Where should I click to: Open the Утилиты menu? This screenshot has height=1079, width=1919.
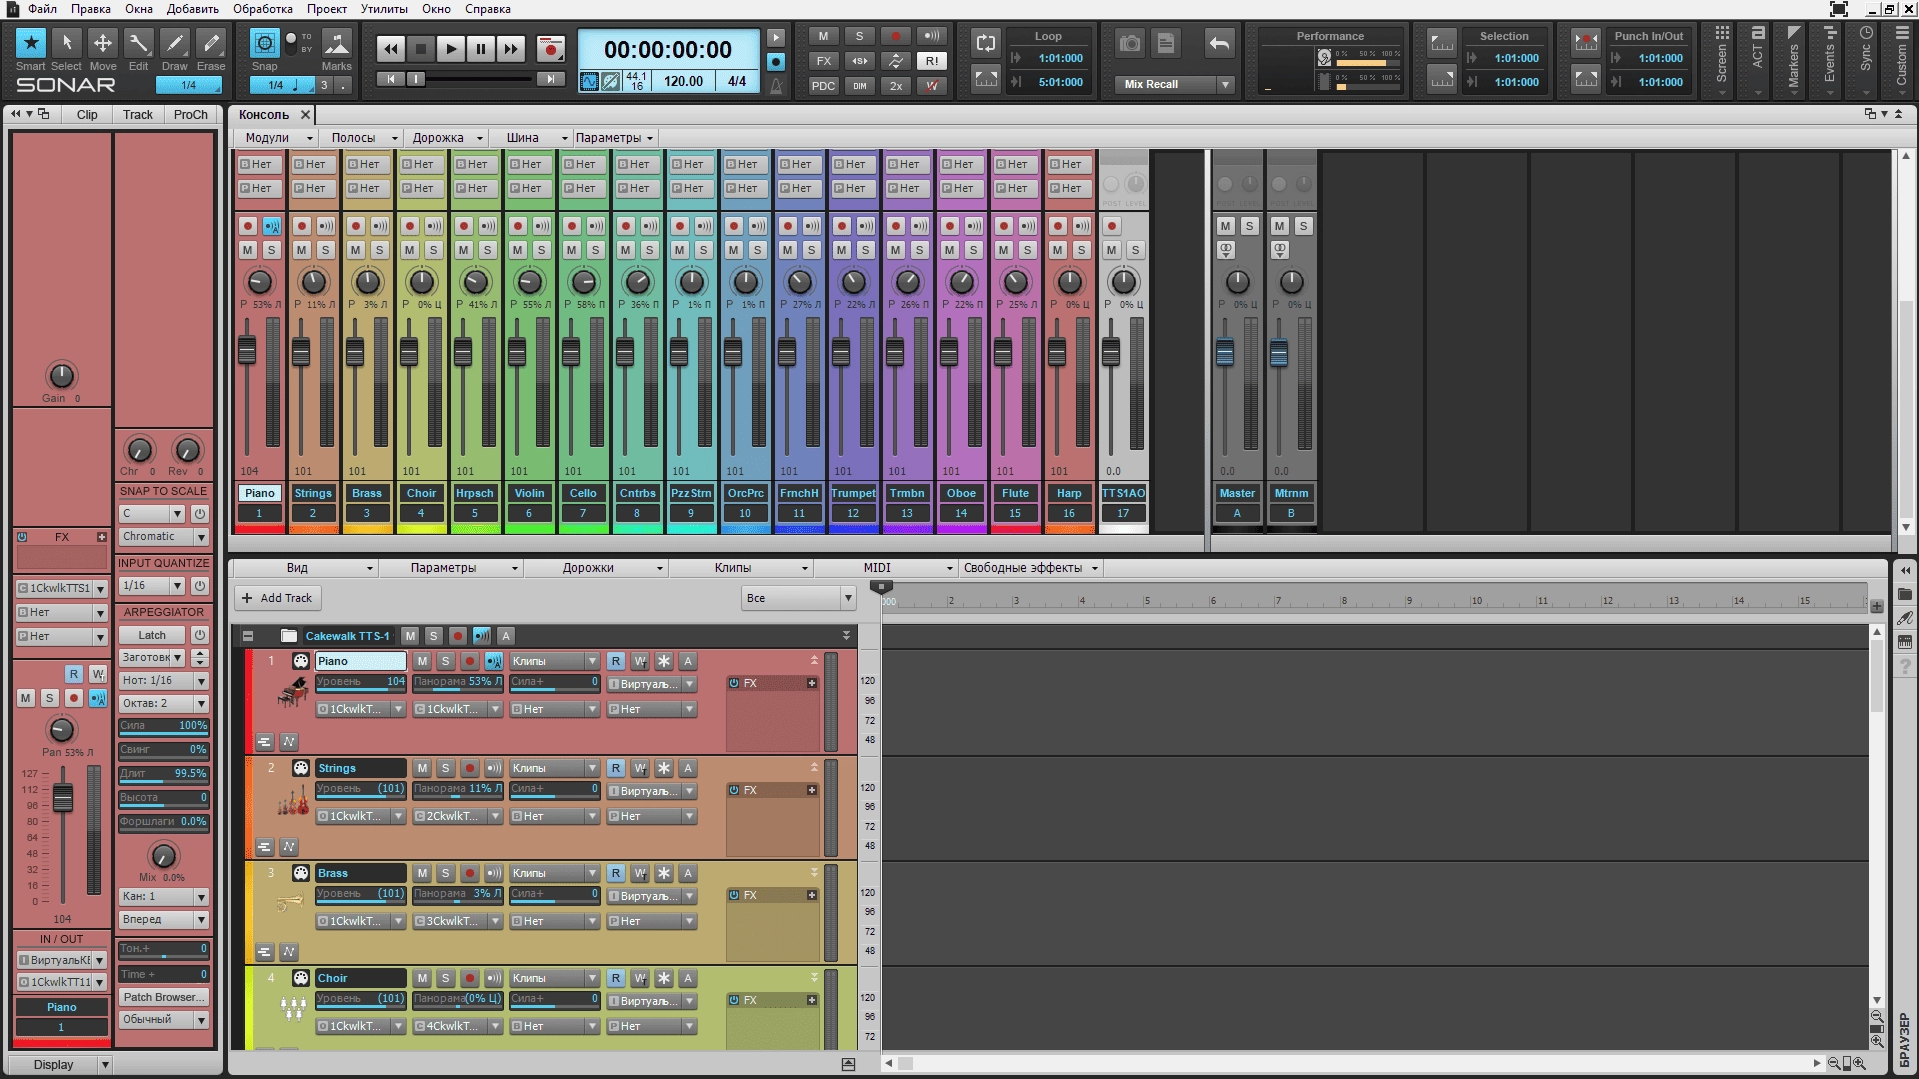384,9
